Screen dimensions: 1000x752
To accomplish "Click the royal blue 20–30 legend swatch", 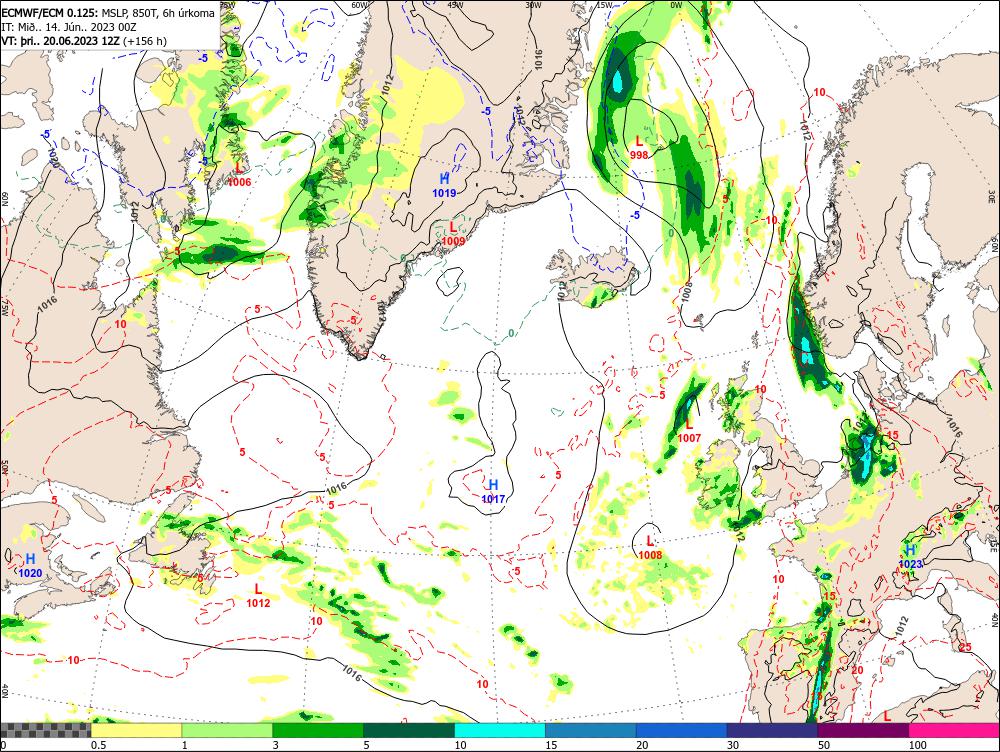I will click(682, 730).
